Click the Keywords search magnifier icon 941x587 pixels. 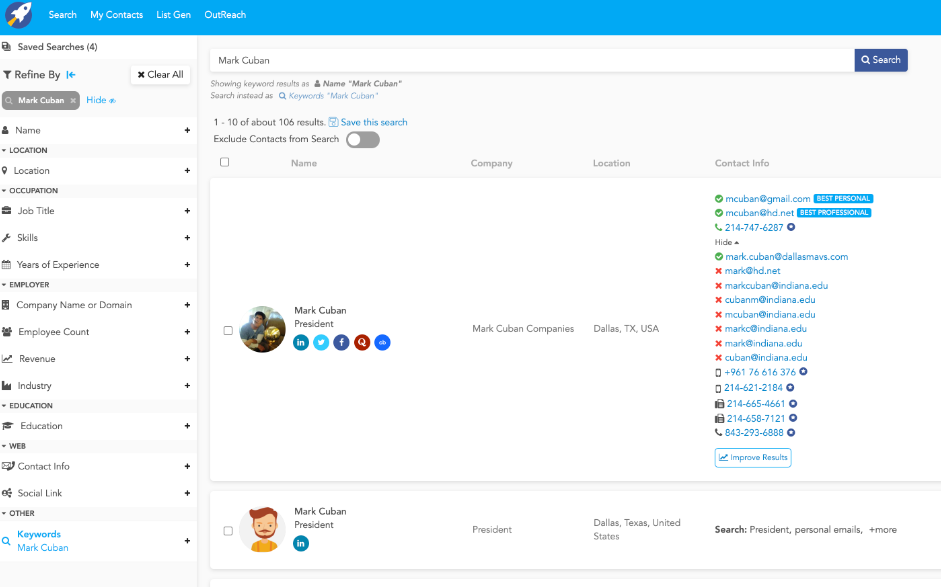pyautogui.click(x=6, y=541)
